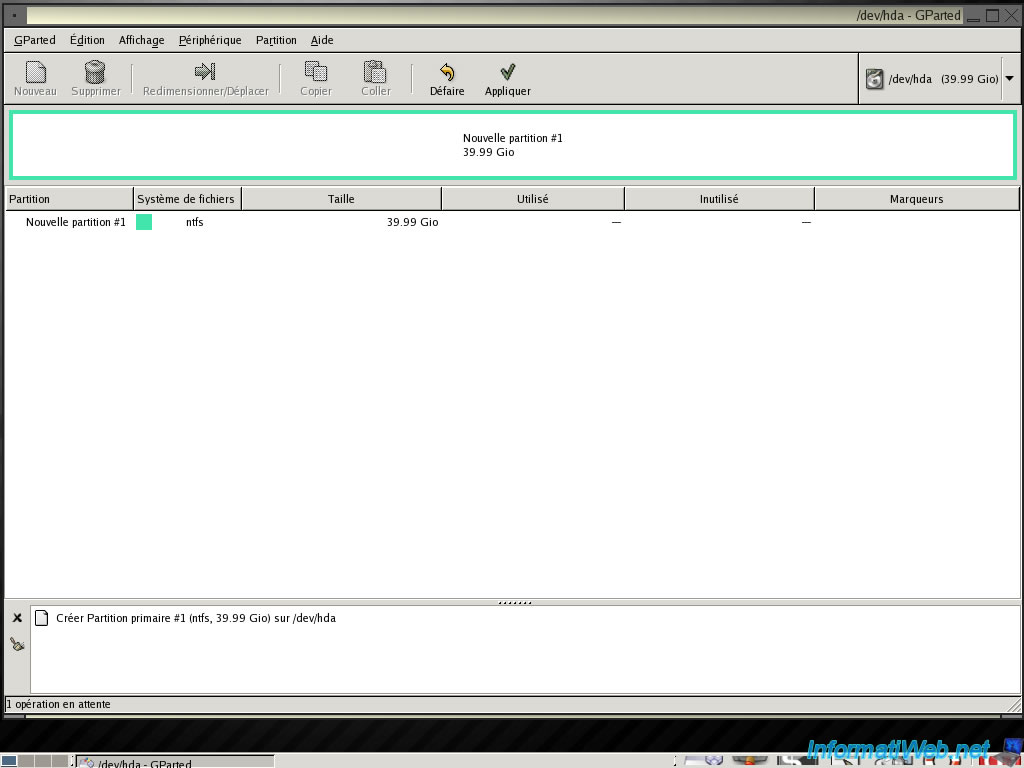Image resolution: width=1024 pixels, height=768 pixels.
Task: Click the 39.99 Gio size cell in the table
Action: coord(412,222)
